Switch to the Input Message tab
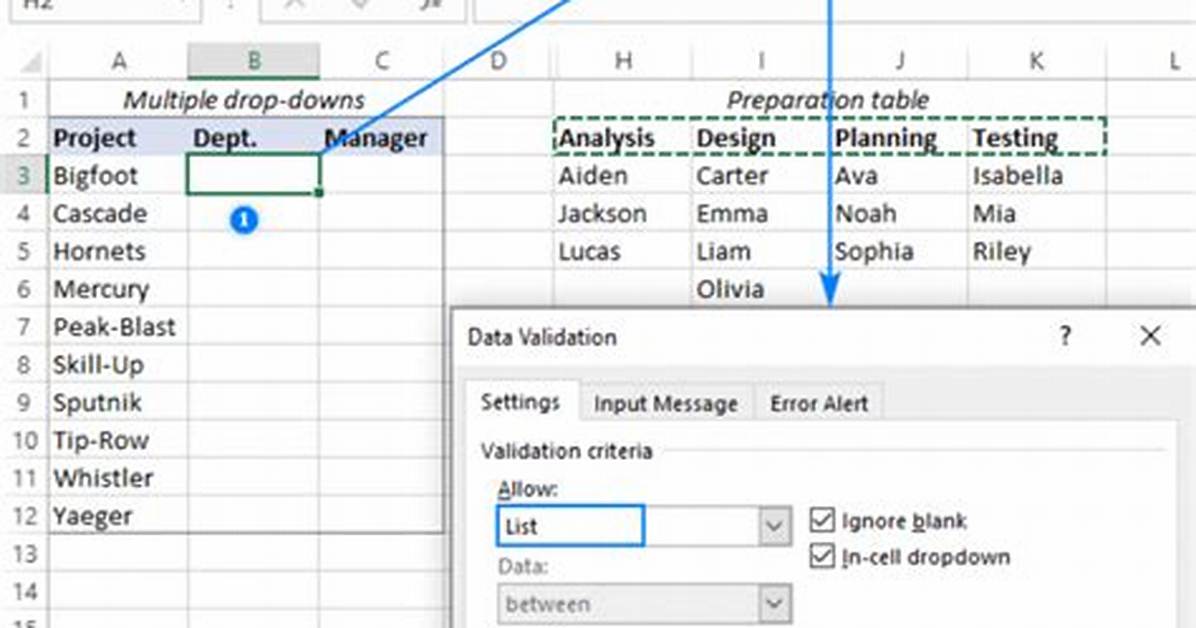 [665, 403]
